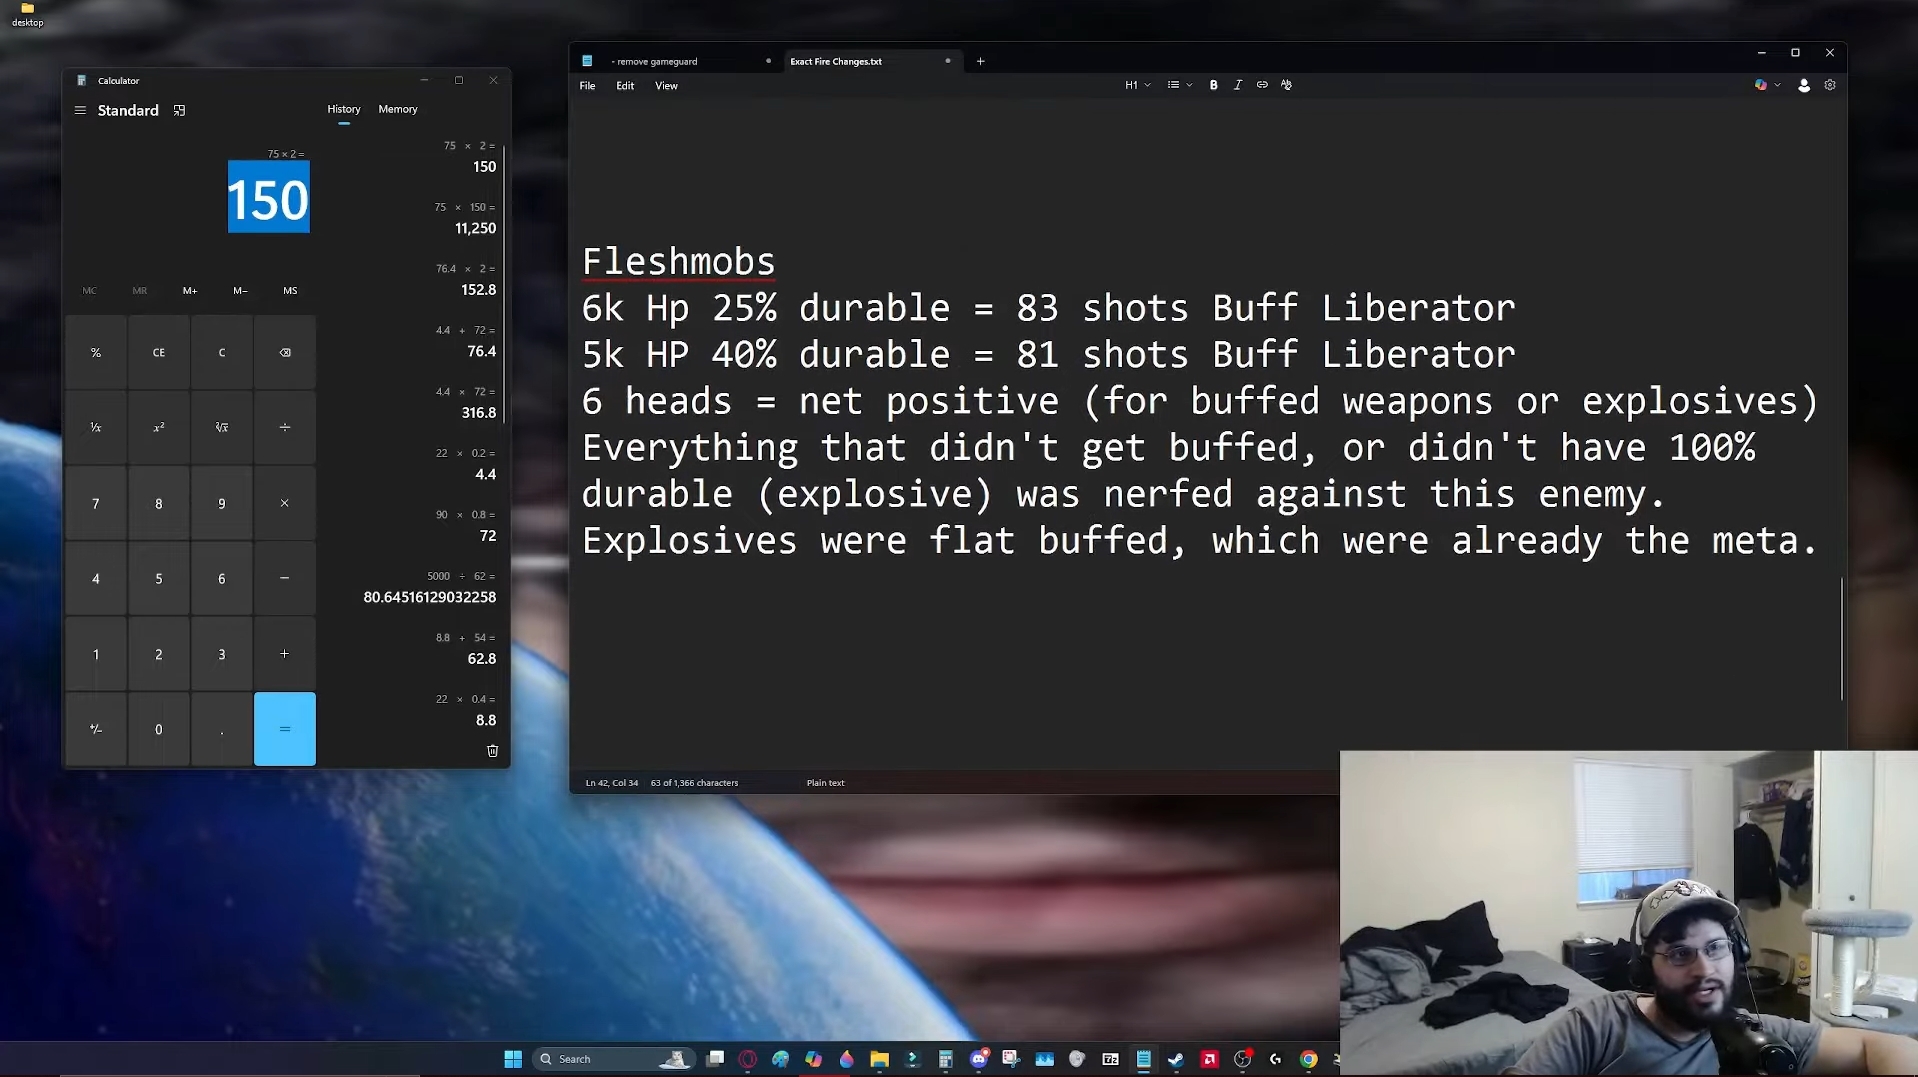This screenshot has width=1918, height=1077.
Task: Insert a link from Notepad toolbar
Action: (x=1262, y=86)
